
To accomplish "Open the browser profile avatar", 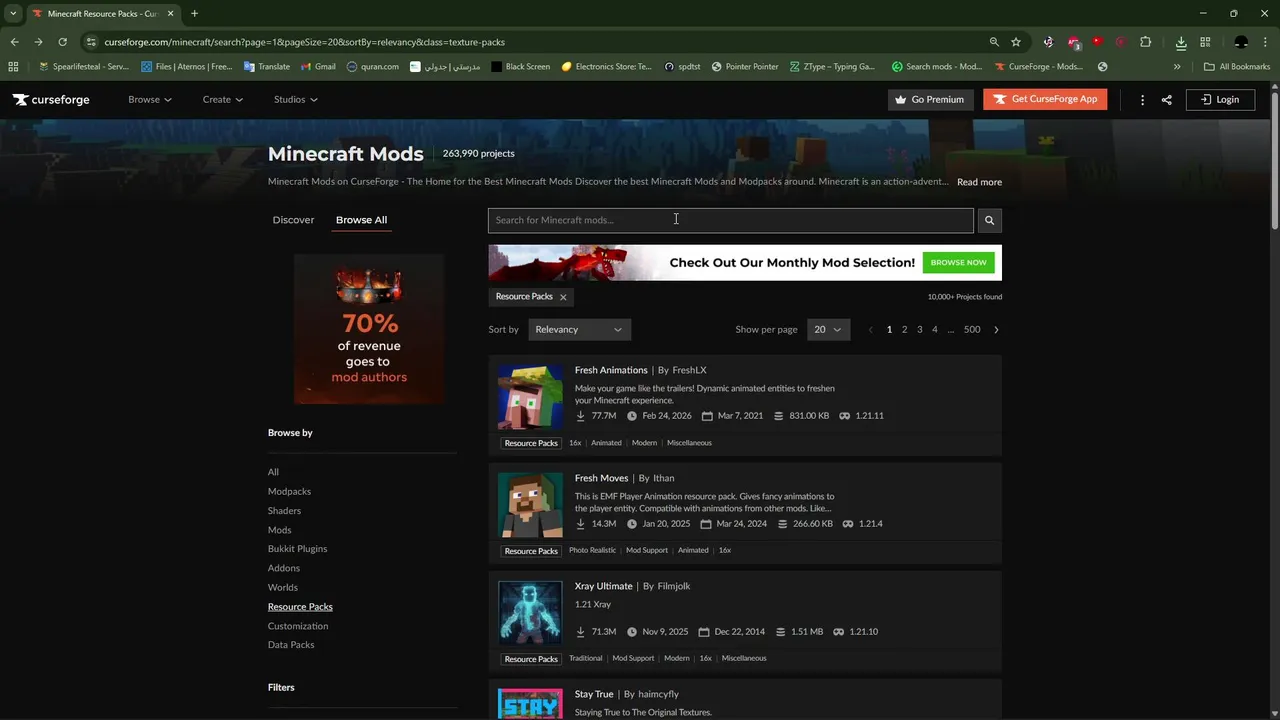I will pyautogui.click(x=1241, y=42).
